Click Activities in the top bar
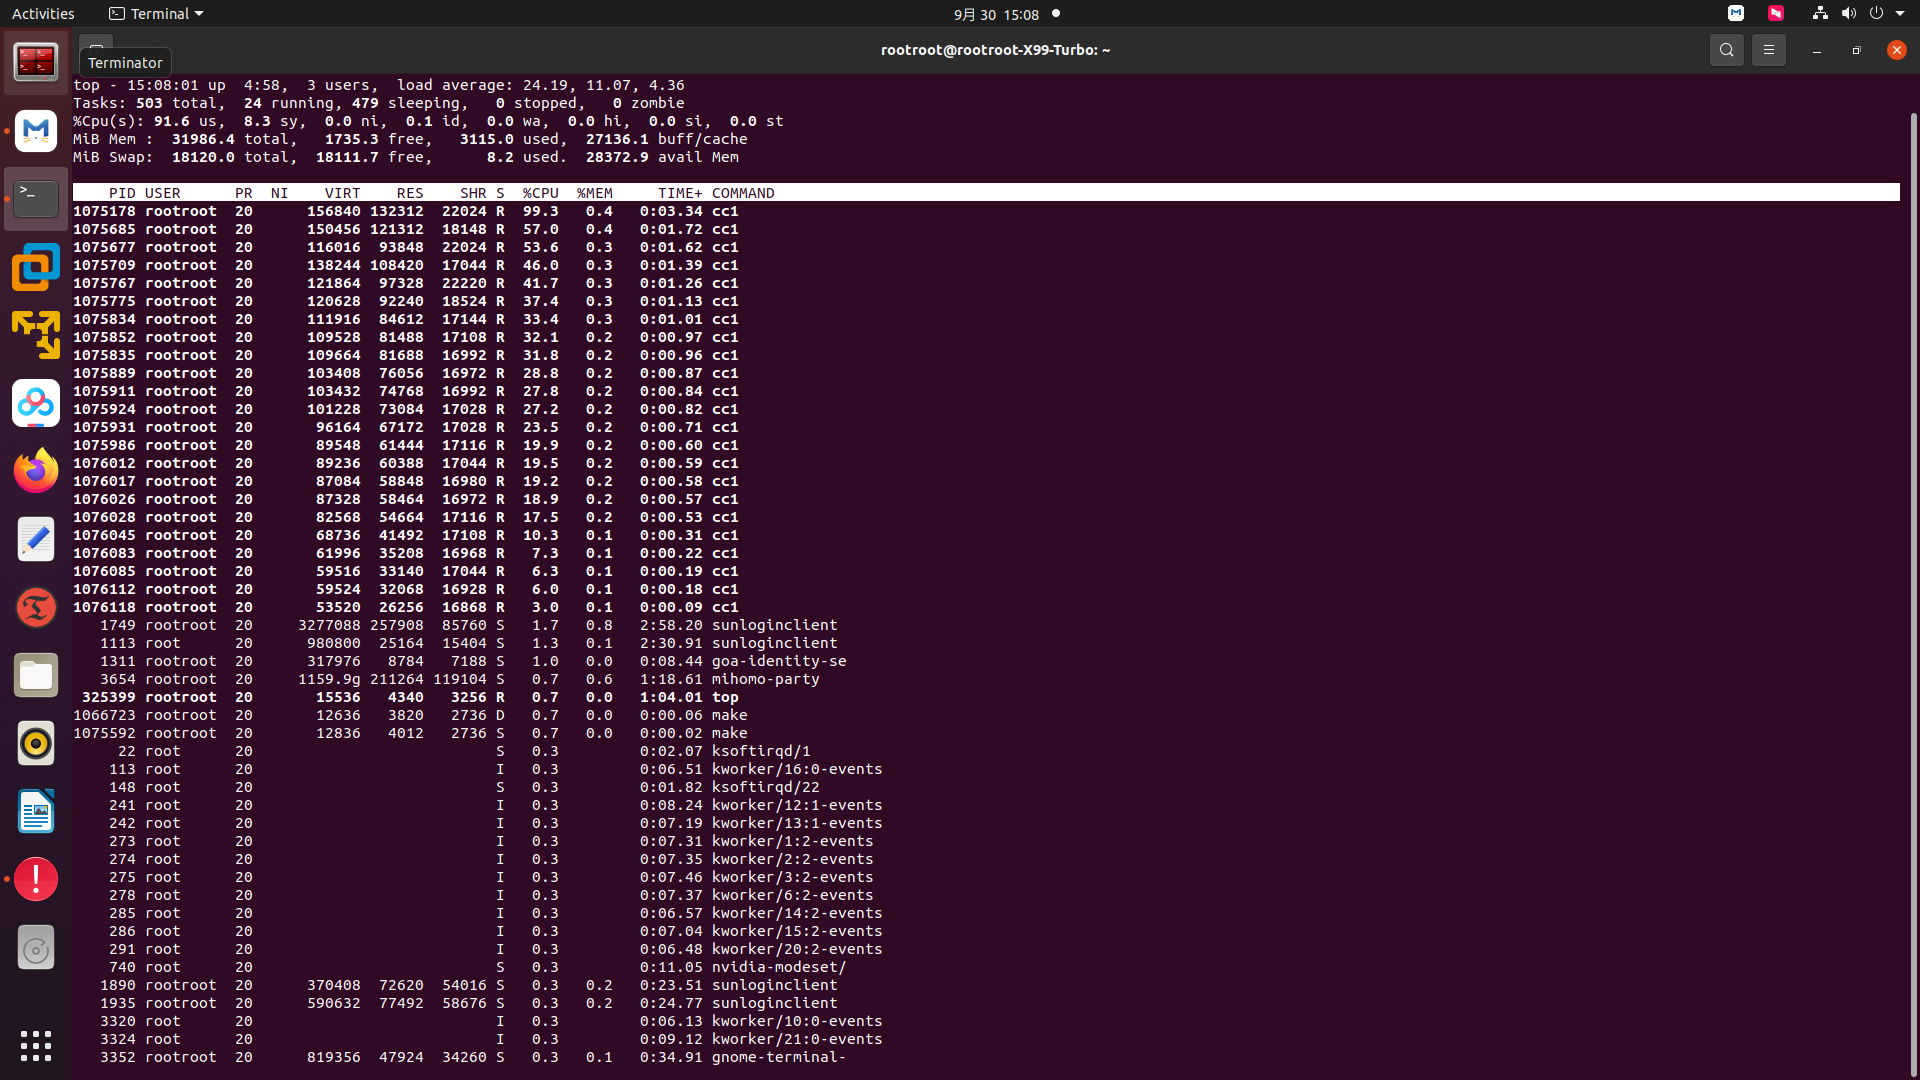Image resolution: width=1920 pixels, height=1080 pixels. pyautogui.click(x=43, y=14)
